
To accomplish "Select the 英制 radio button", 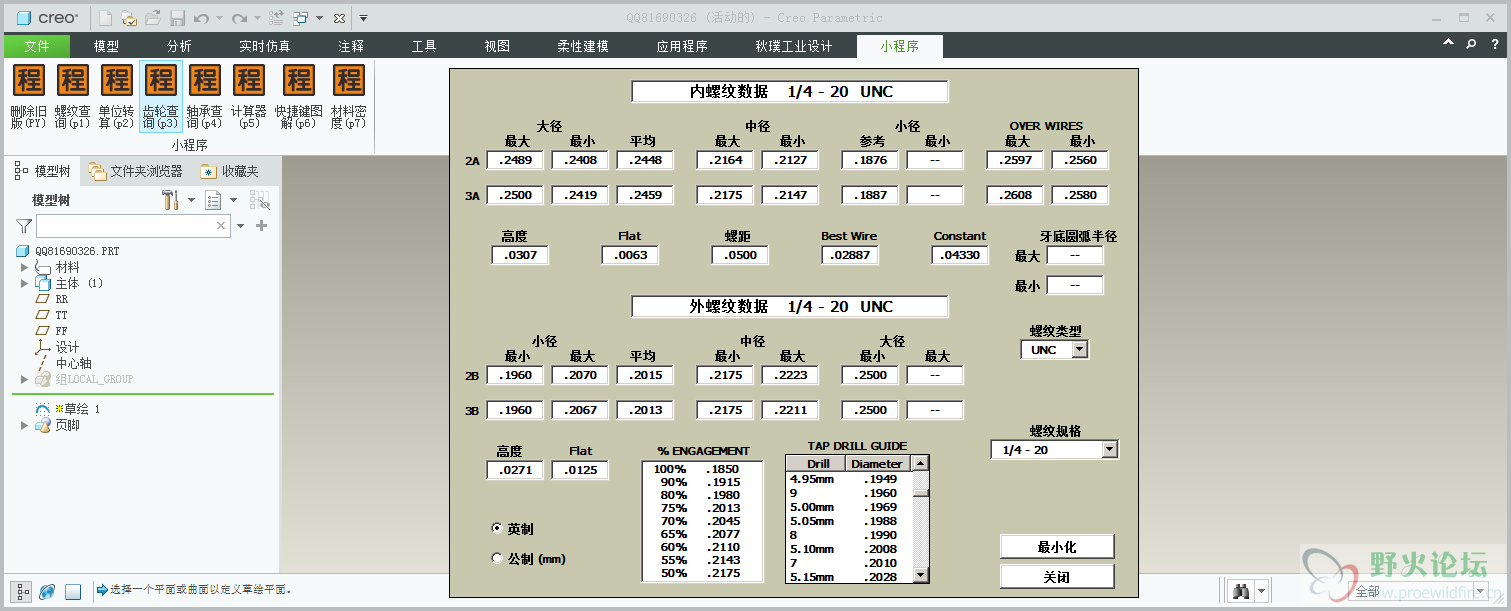I will (x=497, y=528).
